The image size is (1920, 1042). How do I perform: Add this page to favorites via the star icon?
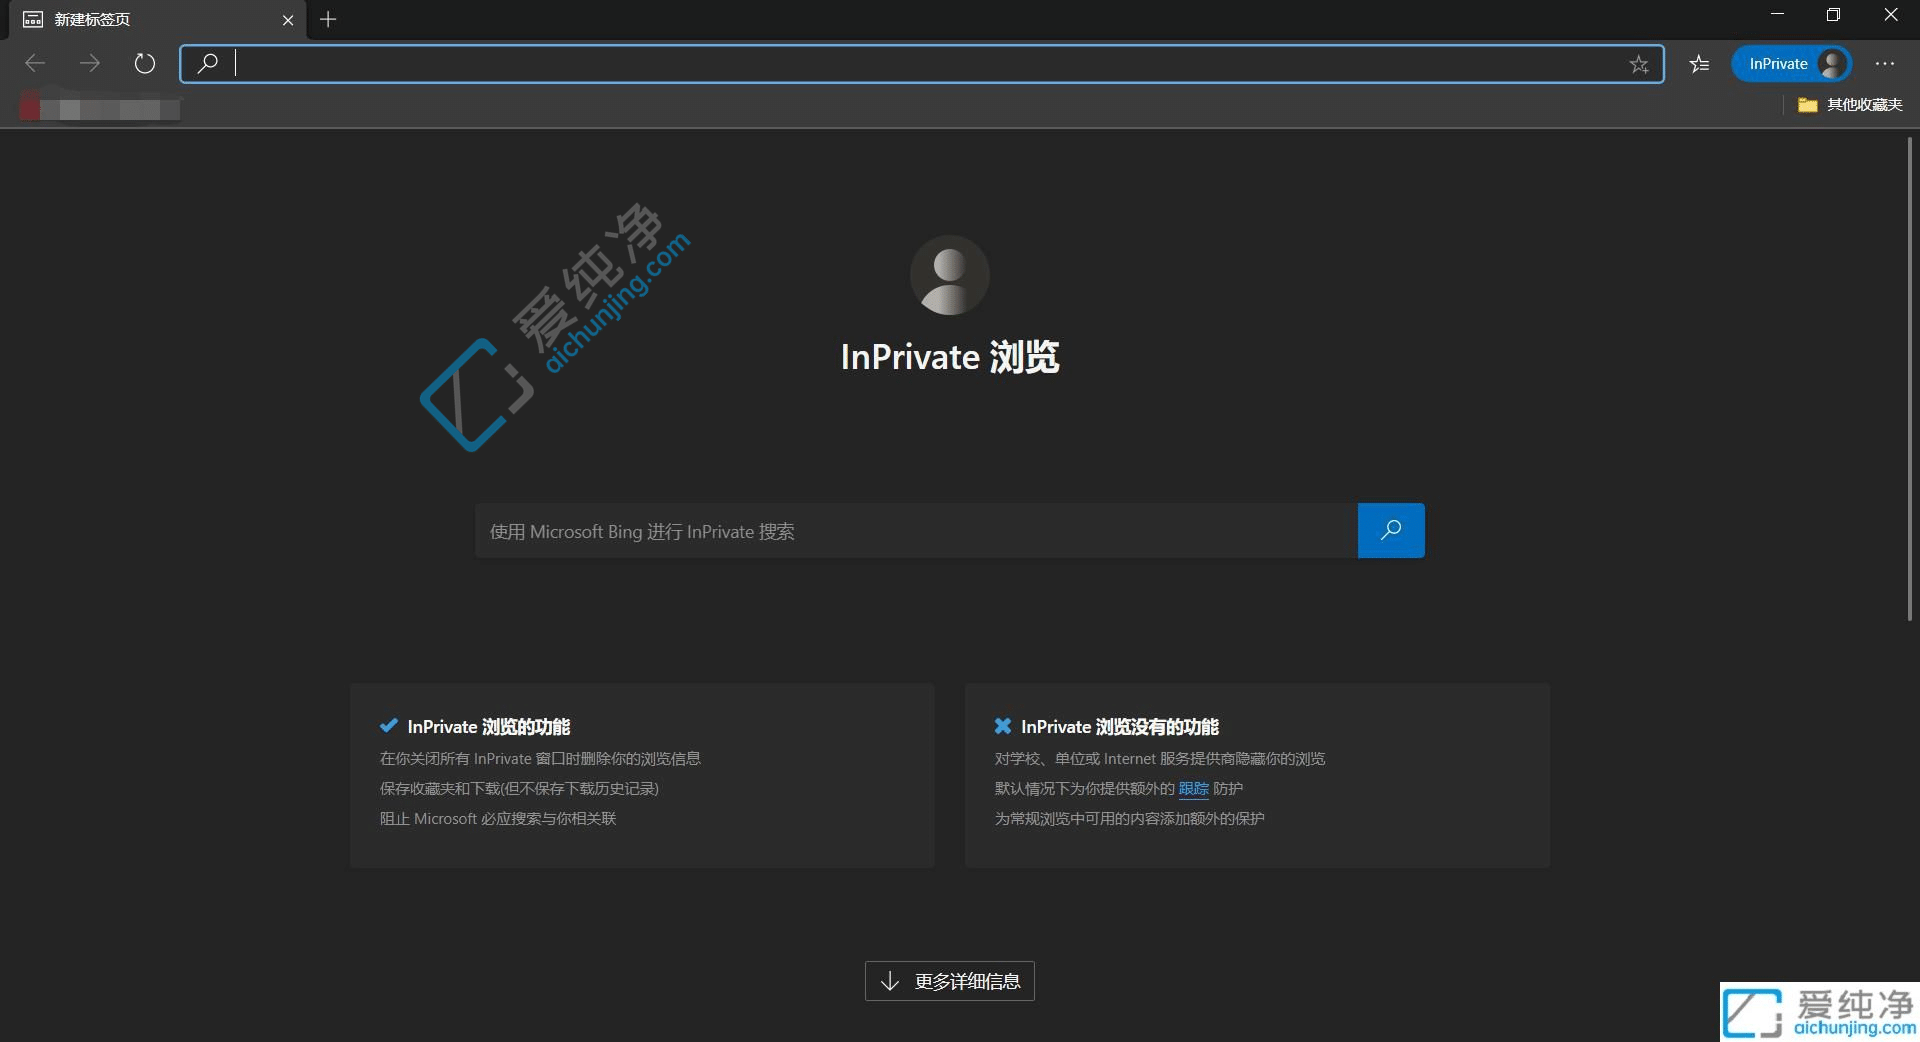(1639, 64)
